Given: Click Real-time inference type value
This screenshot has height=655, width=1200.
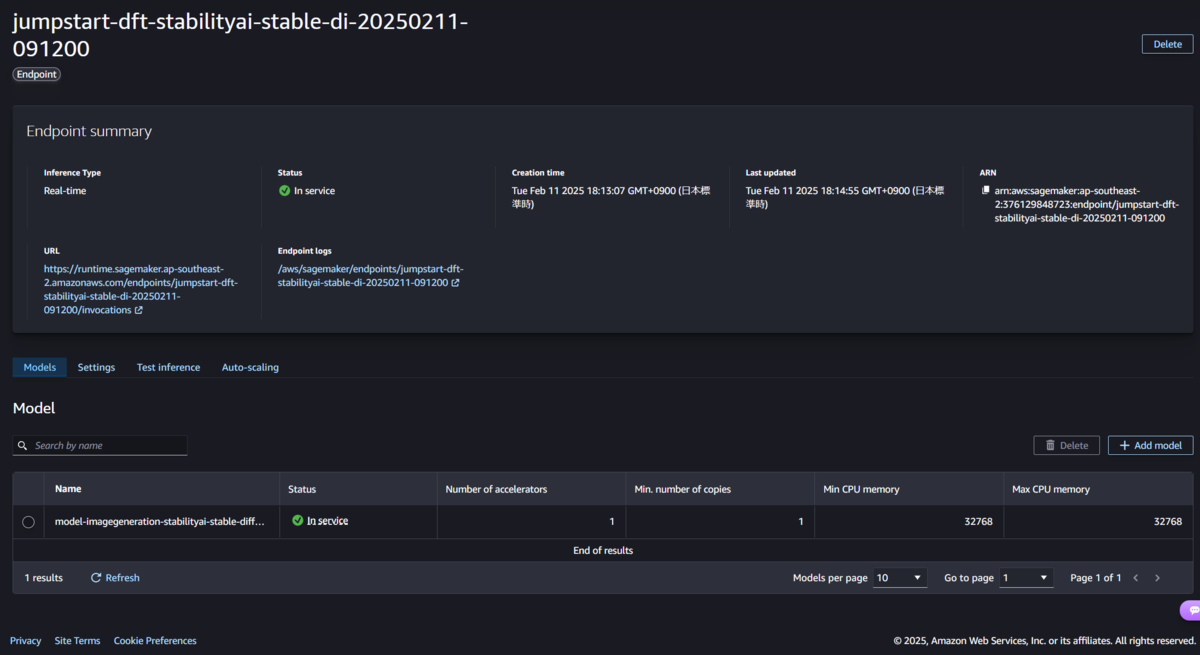Looking at the screenshot, I should click(x=65, y=190).
